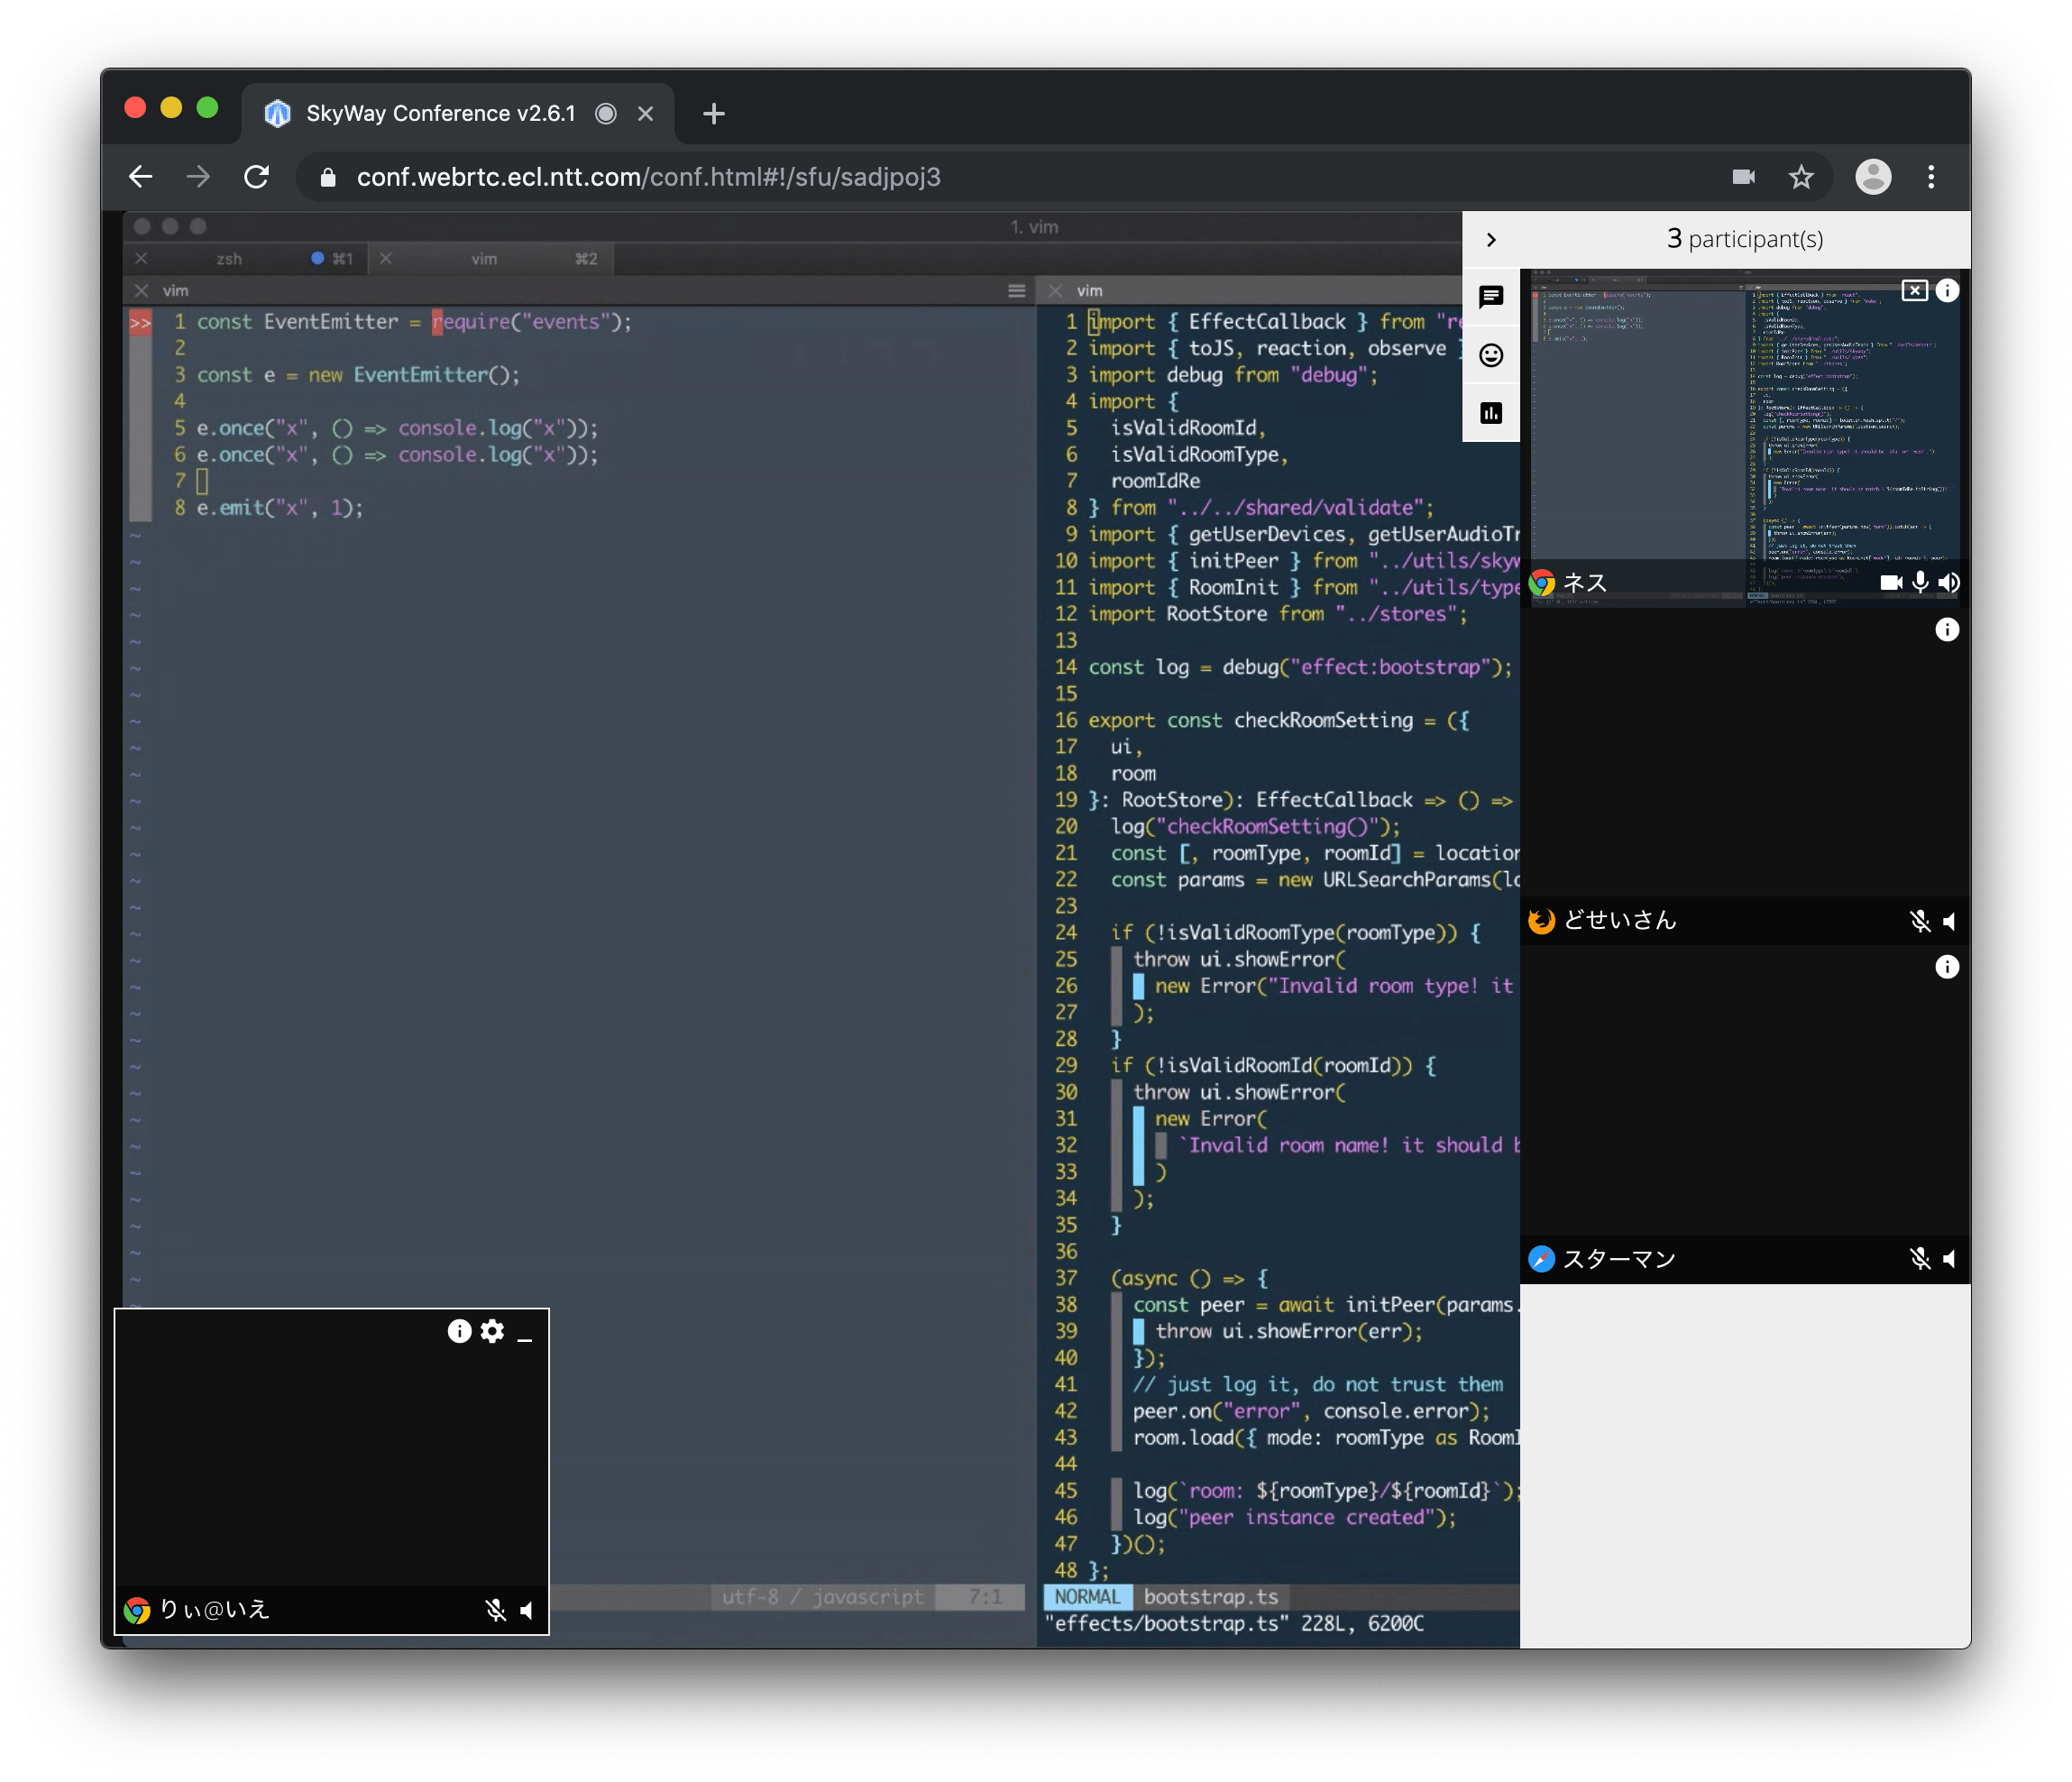Go forward in browser history
The image size is (2072, 1782).
point(199,177)
